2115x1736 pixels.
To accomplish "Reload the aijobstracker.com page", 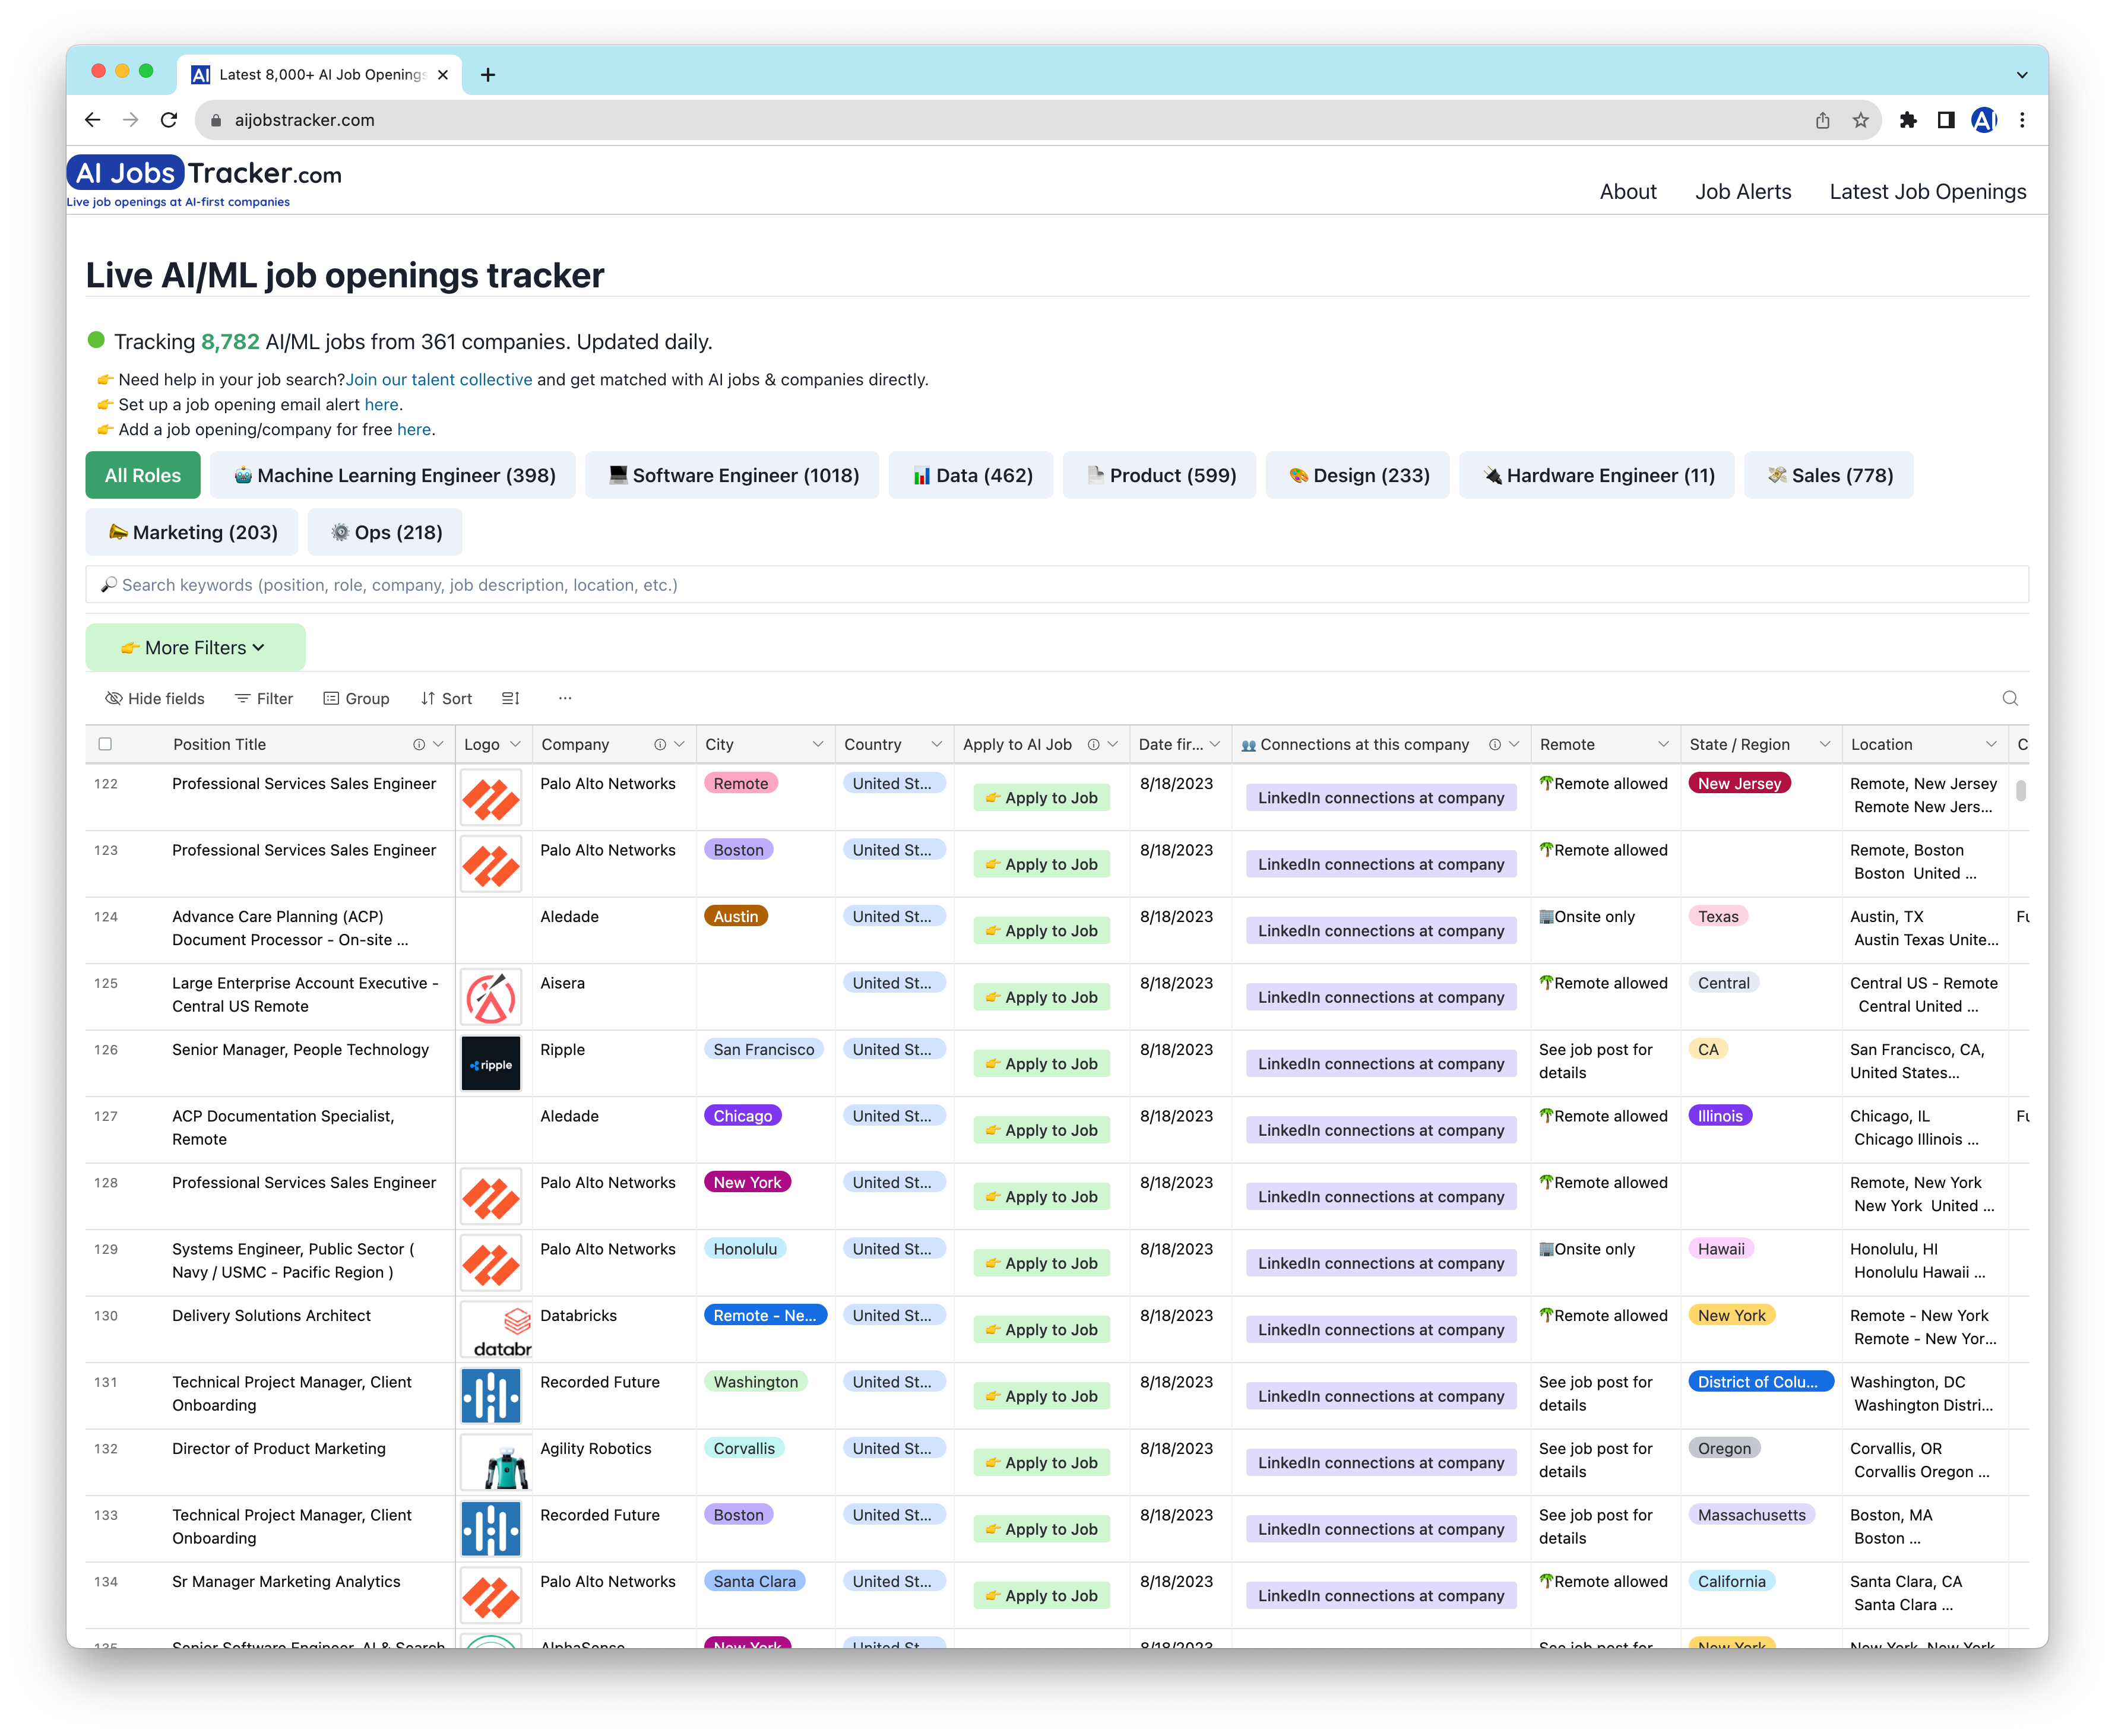I will [x=169, y=120].
